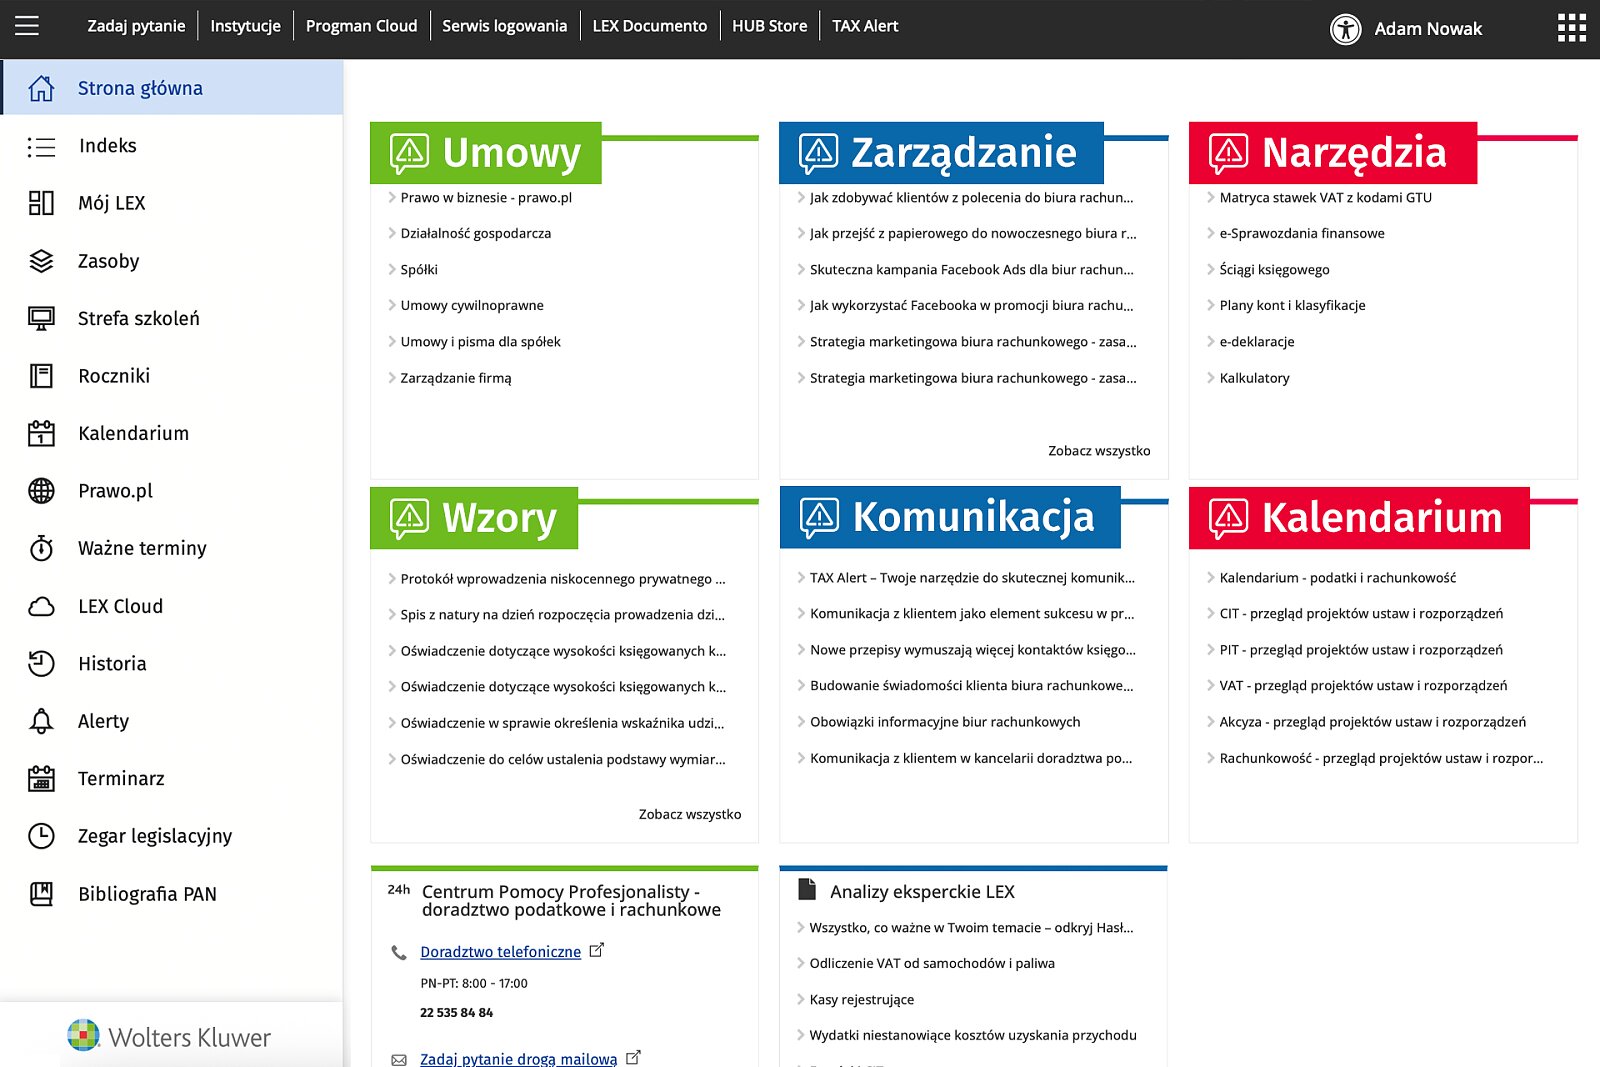Click Zobacz wszystko in Zarządzanie card
This screenshot has height=1067, width=1600.
pyautogui.click(x=1099, y=451)
